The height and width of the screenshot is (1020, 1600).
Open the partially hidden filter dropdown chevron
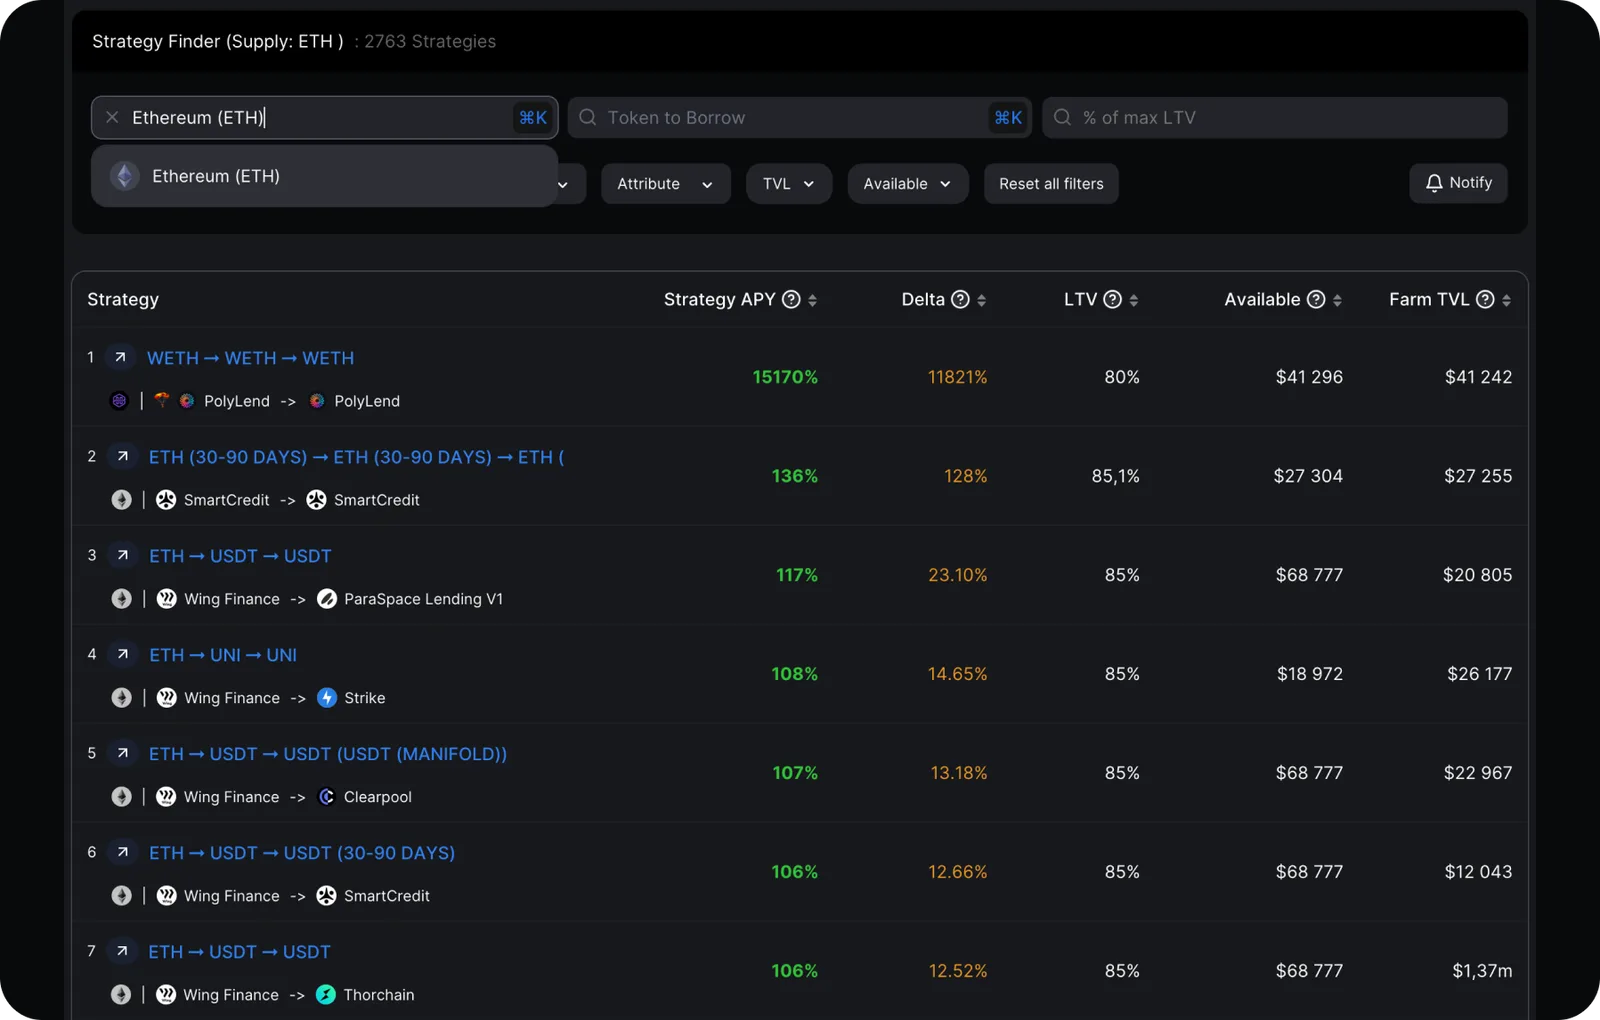pyautogui.click(x=563, y=184)
